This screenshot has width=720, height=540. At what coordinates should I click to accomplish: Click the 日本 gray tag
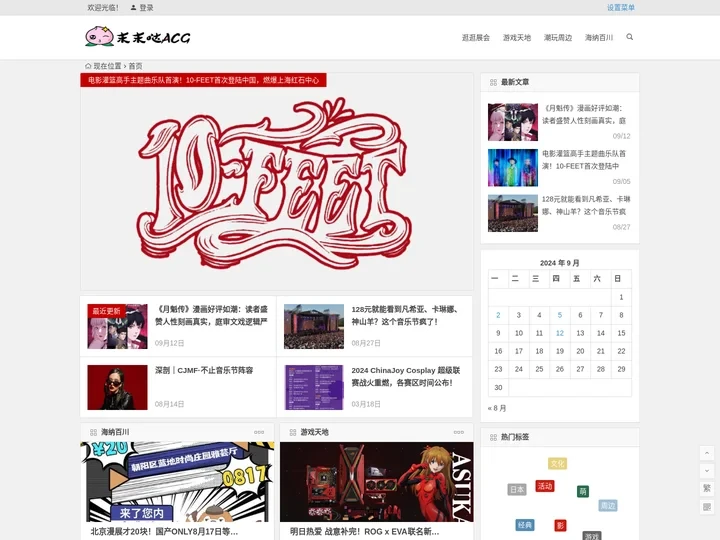[x=517, y=489]
